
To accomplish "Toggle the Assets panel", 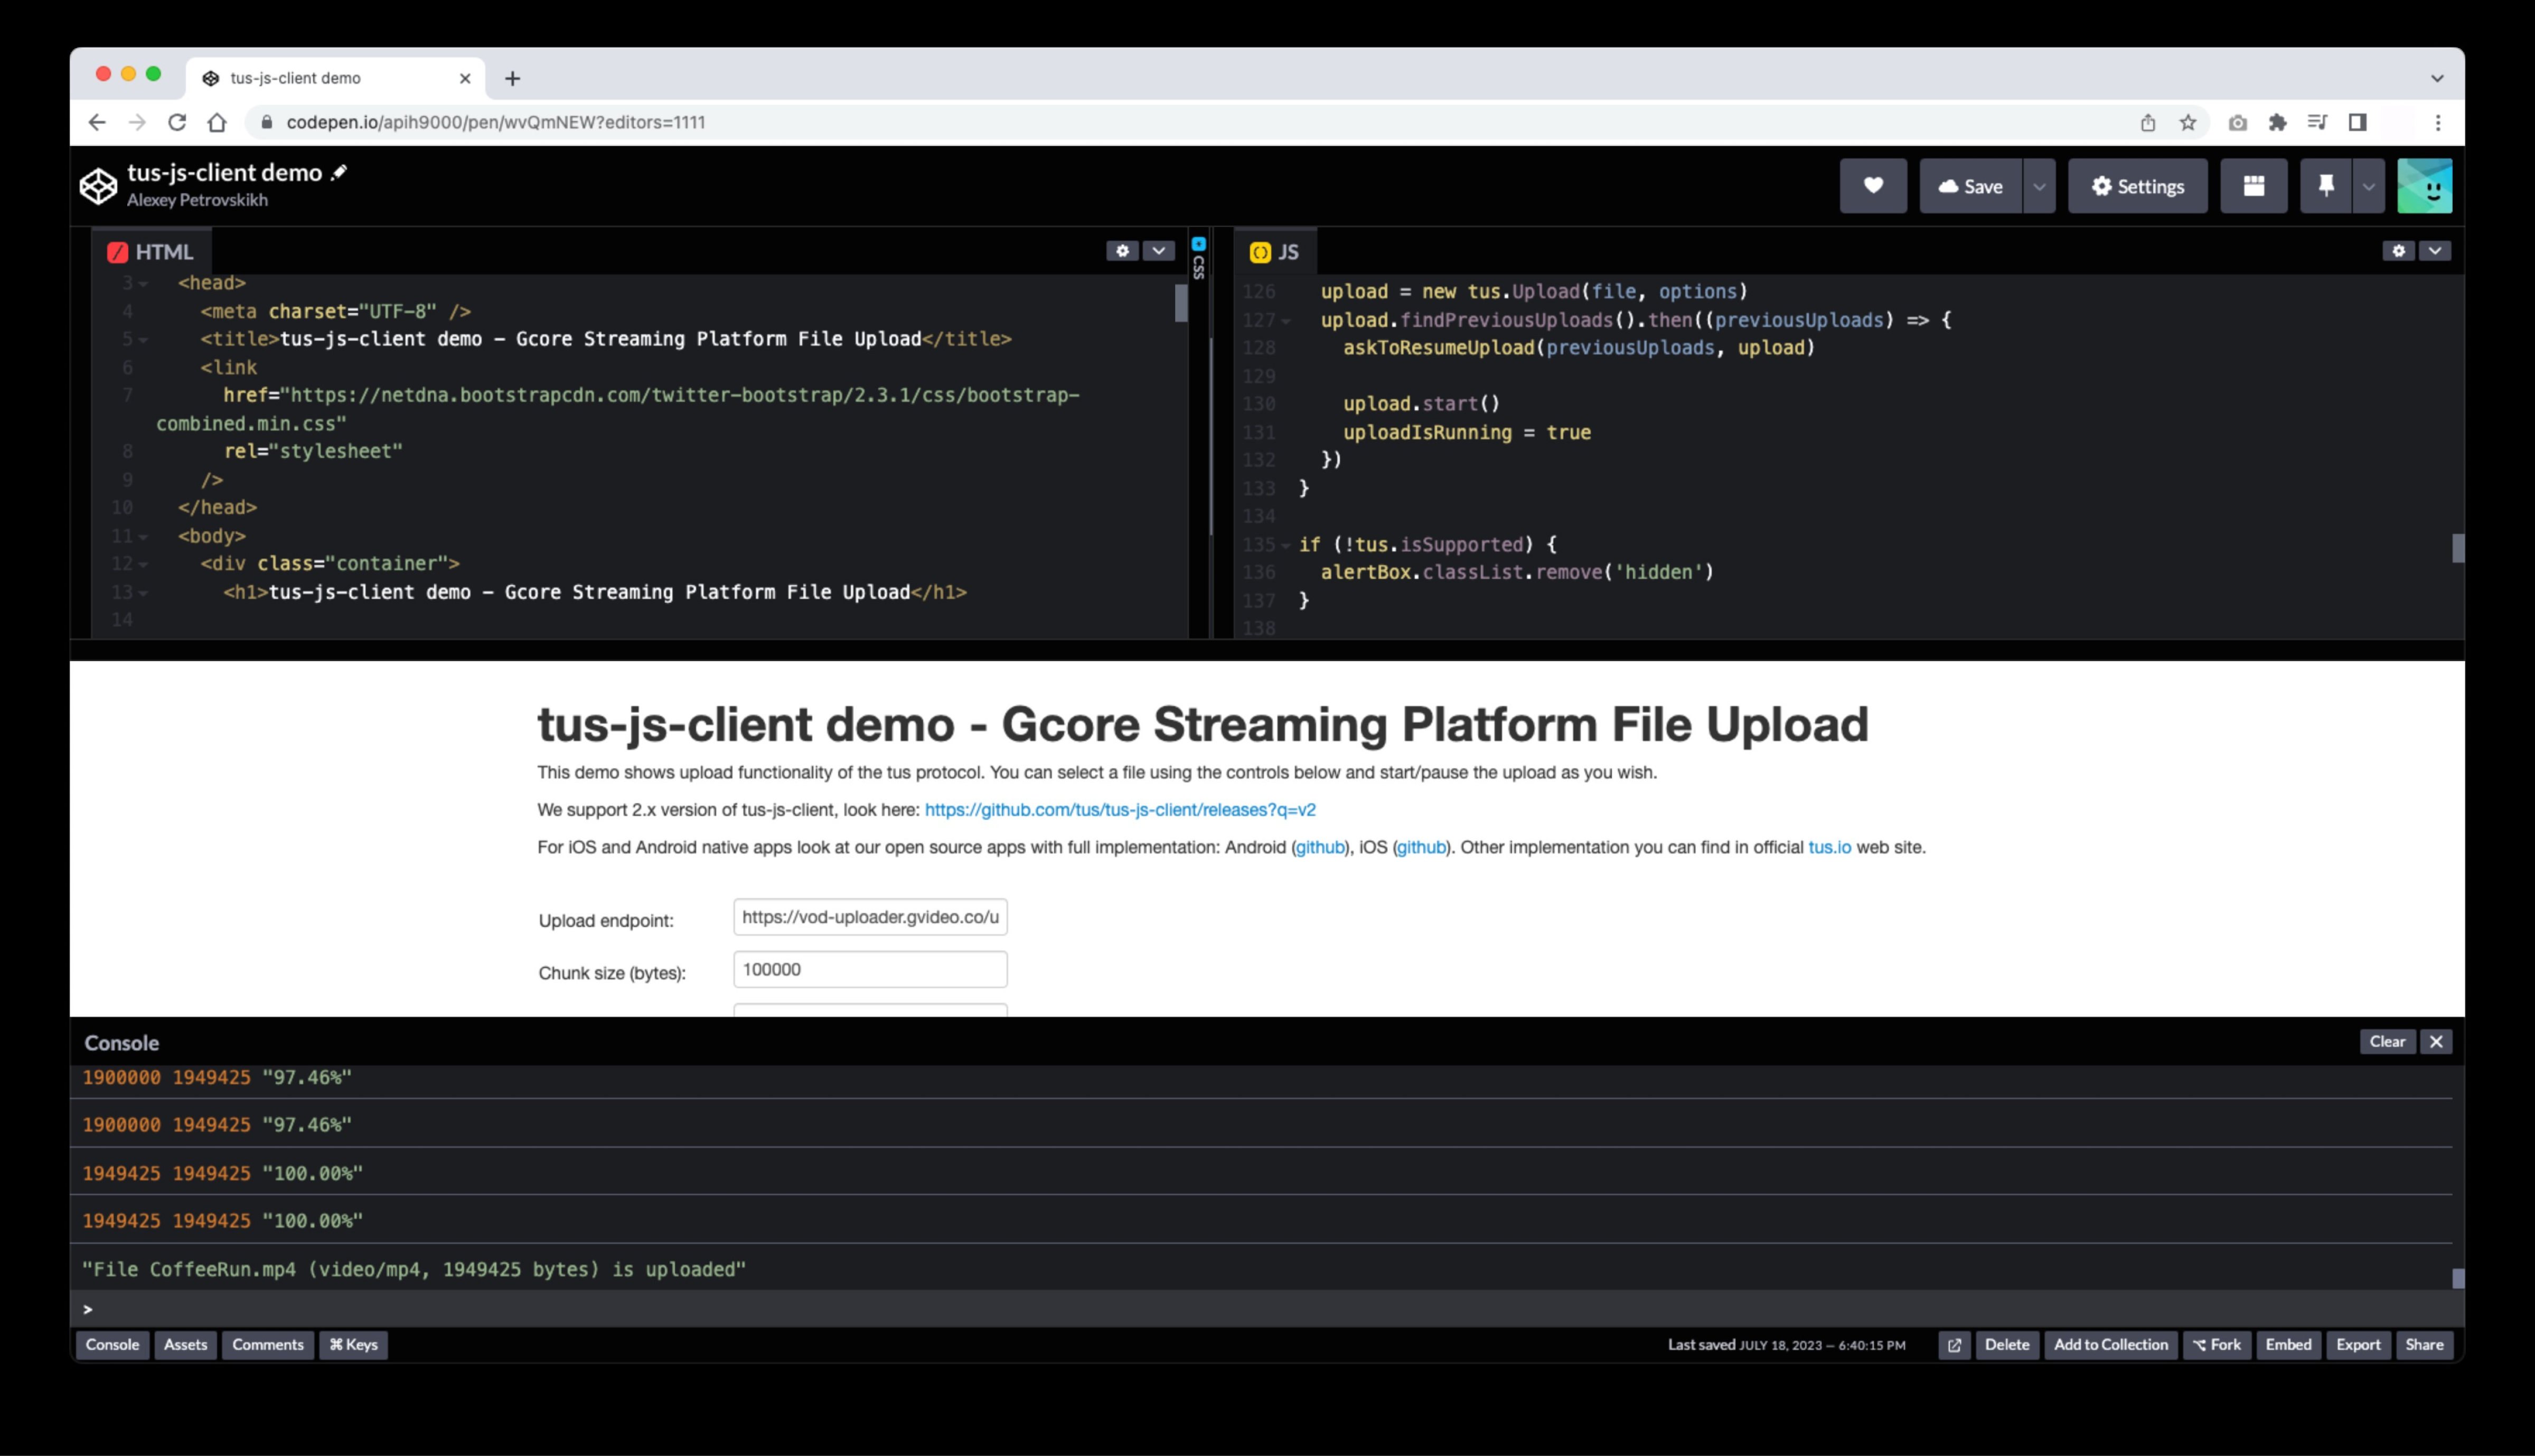I will (x=185, y=1345).
